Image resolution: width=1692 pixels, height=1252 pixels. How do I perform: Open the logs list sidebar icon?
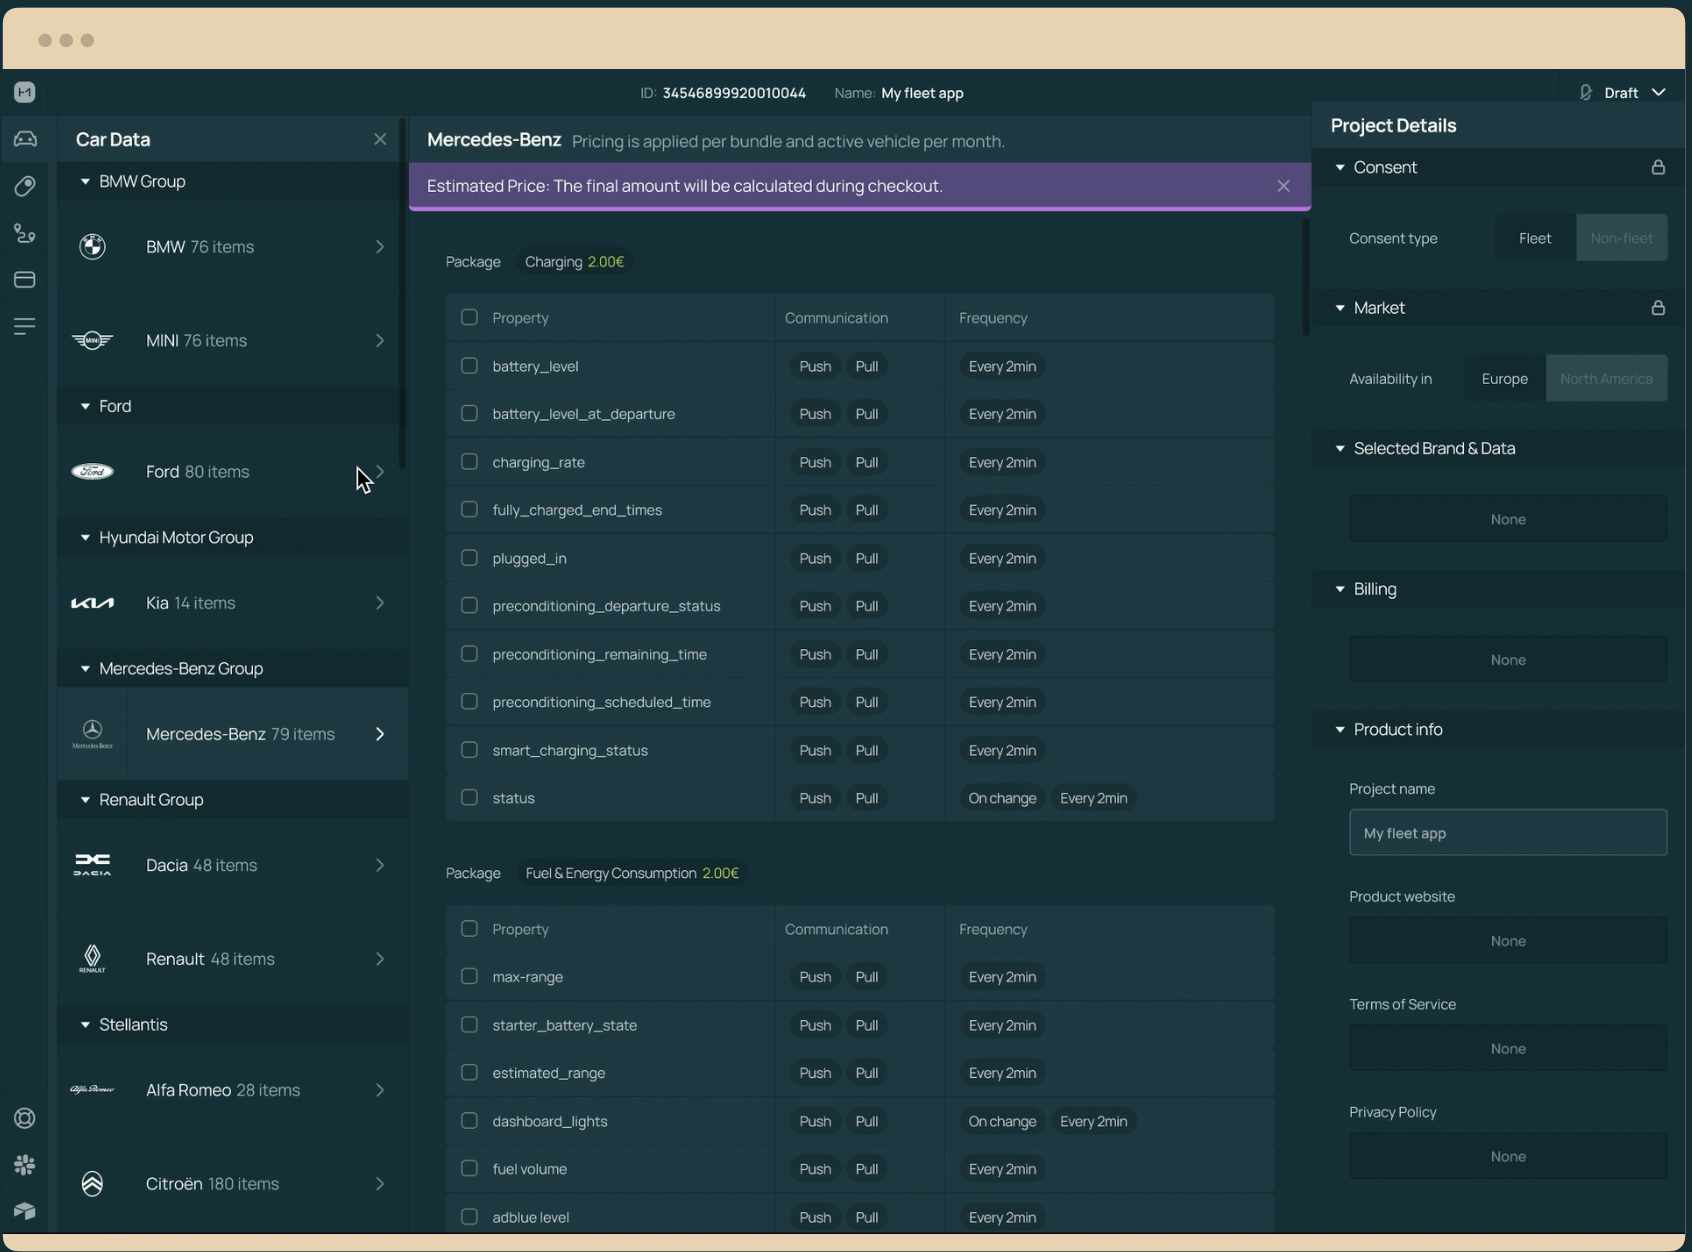click(25, 326)
